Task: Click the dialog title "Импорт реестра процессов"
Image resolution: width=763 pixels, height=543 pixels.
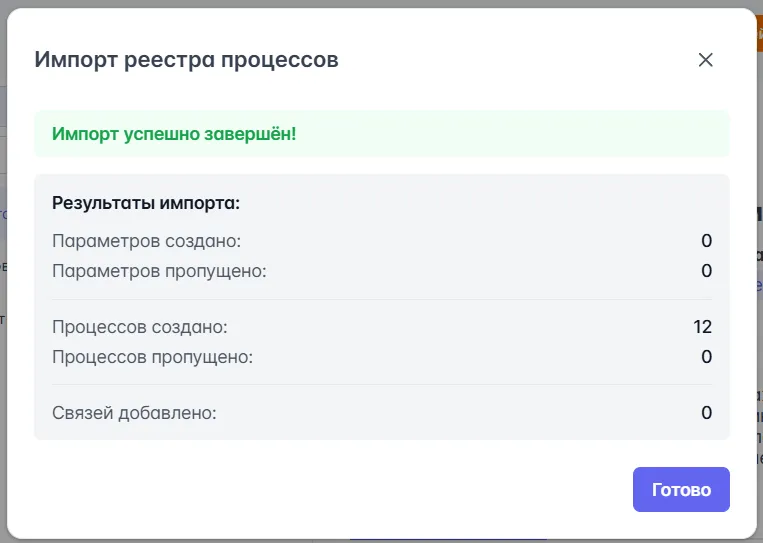Action: tap(186, 59)
